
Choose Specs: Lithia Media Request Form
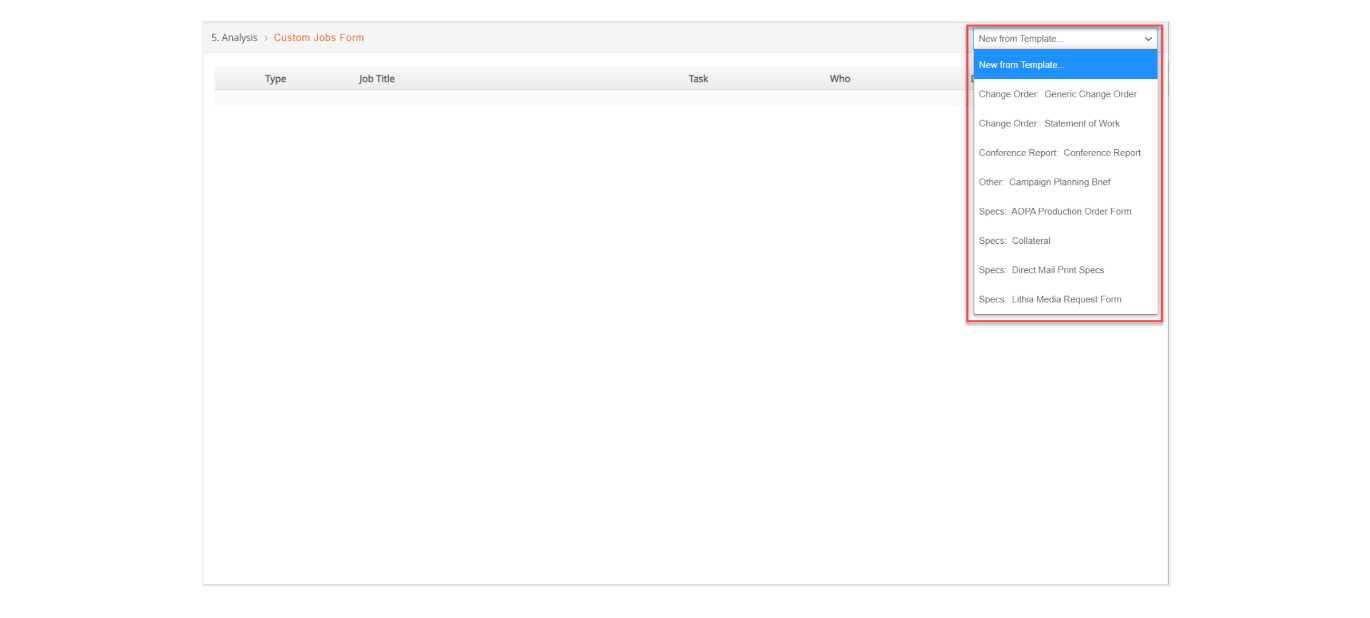(1065, 299)
